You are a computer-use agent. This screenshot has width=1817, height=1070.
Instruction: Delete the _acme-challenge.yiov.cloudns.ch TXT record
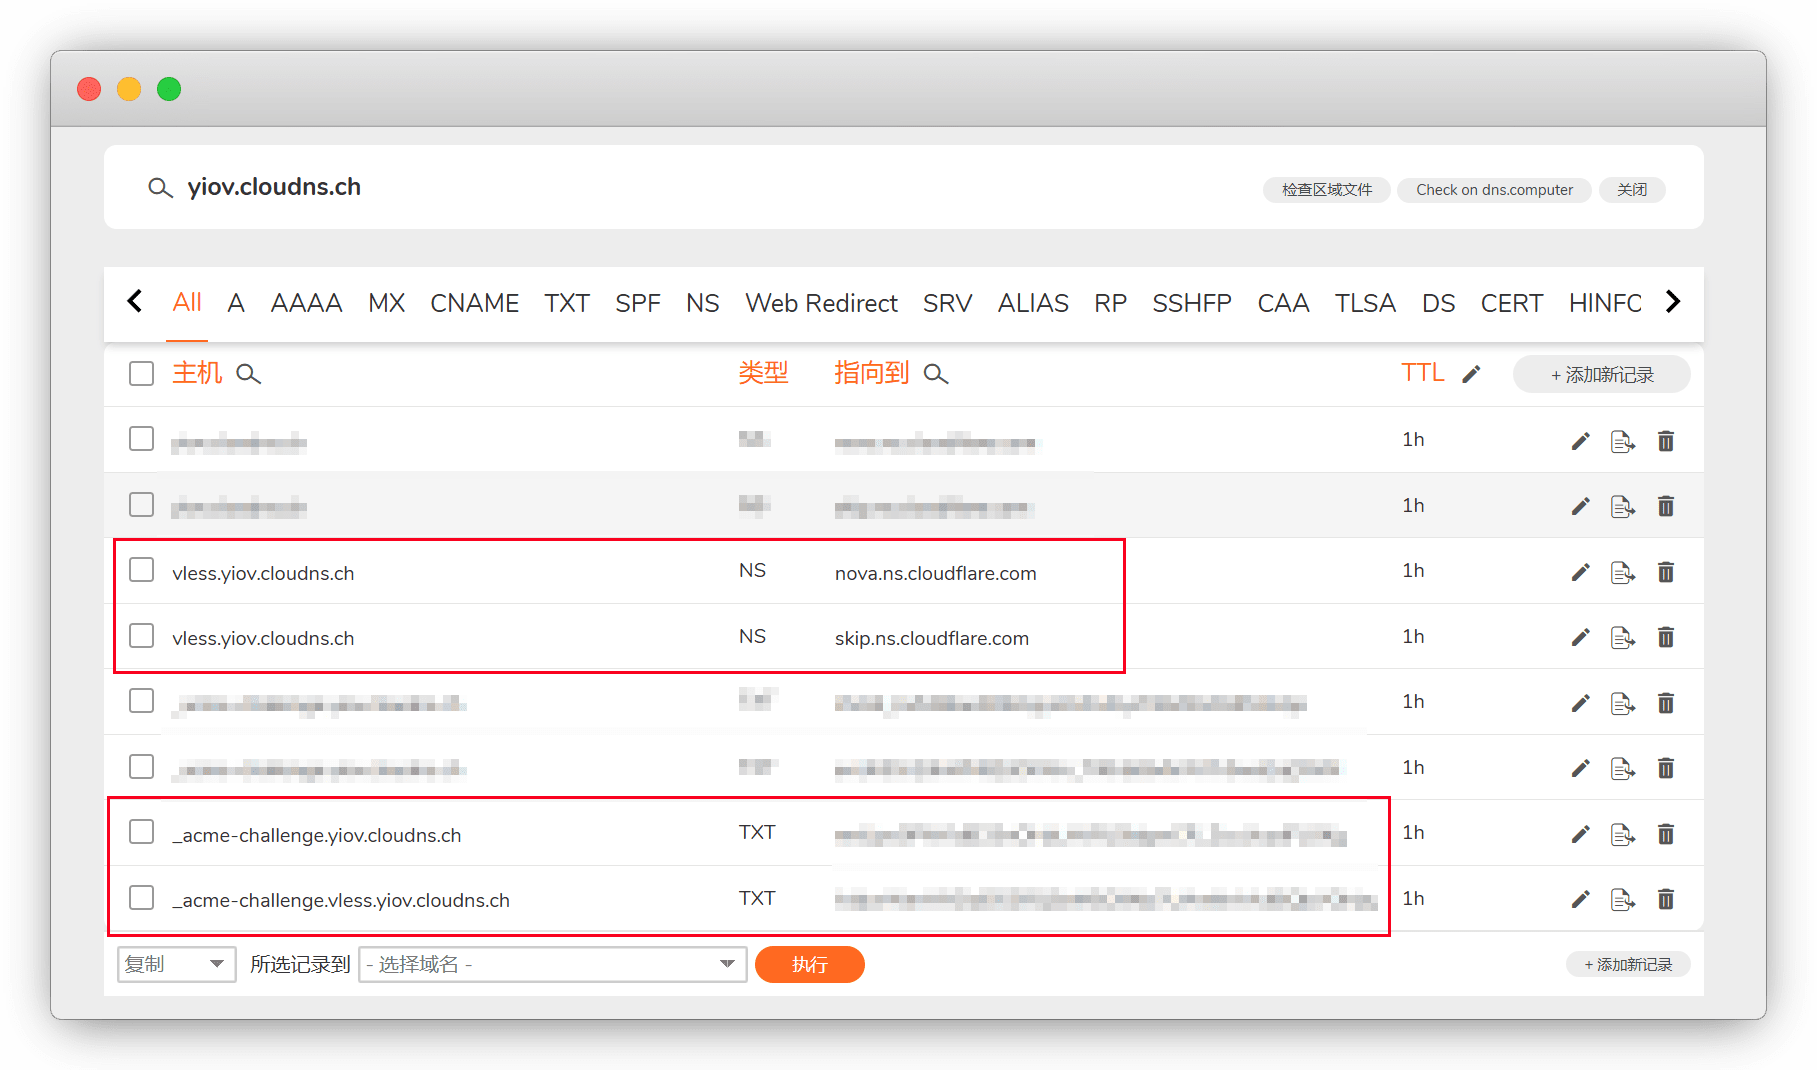click(1665, 834)
